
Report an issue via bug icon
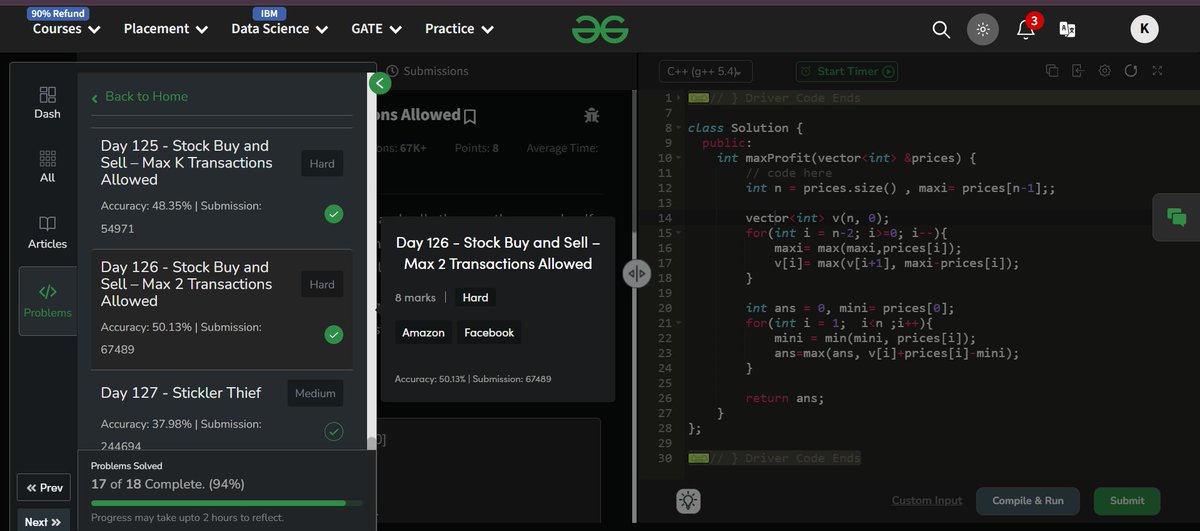pos(591,115)
